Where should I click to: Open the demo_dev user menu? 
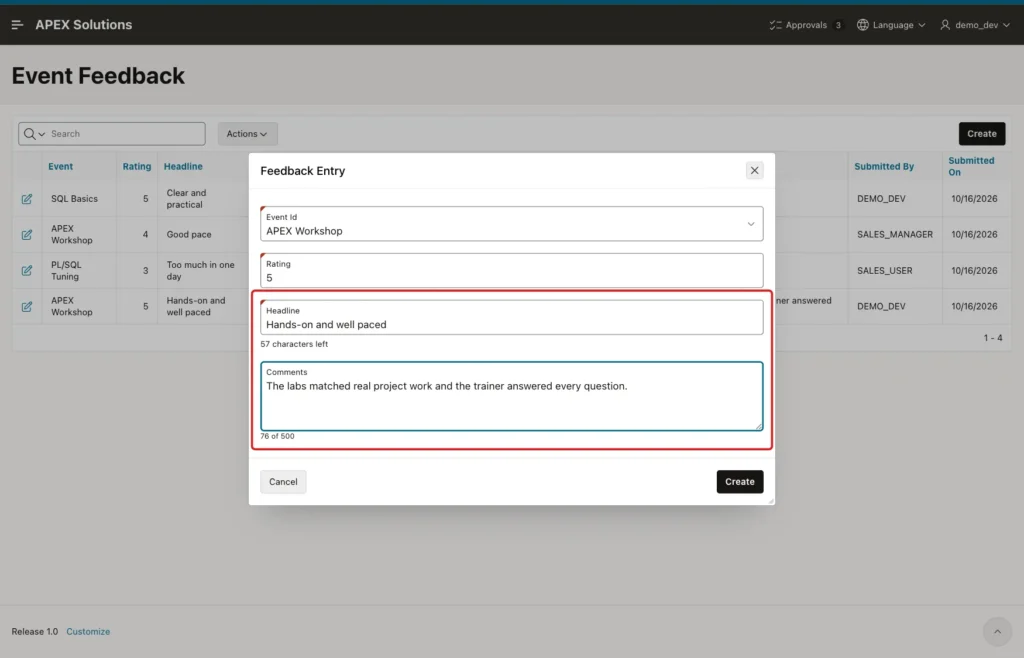pos(975,25)
